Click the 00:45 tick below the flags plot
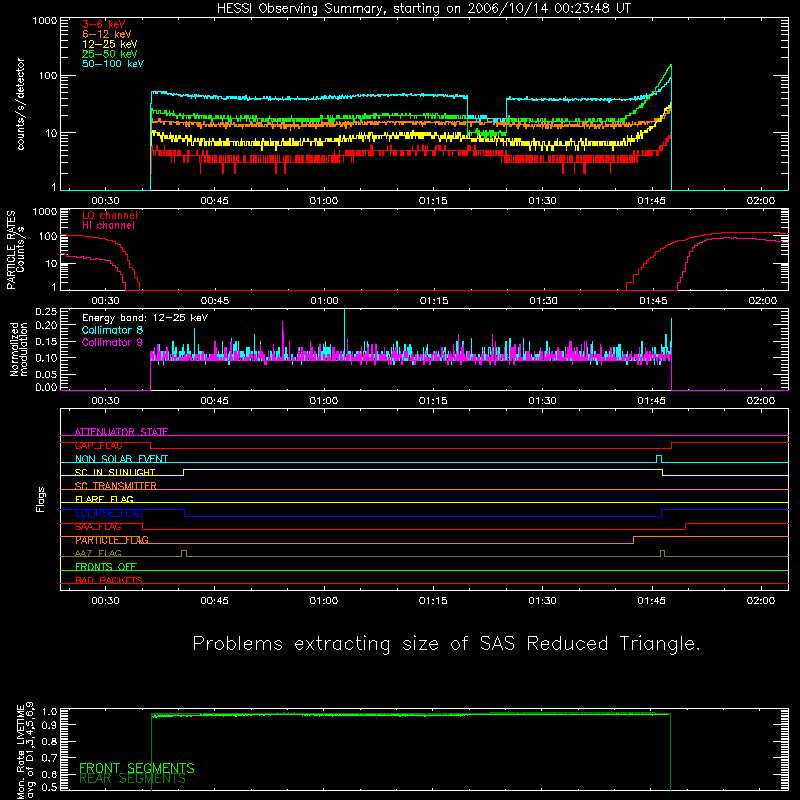 tap(214, 601)
